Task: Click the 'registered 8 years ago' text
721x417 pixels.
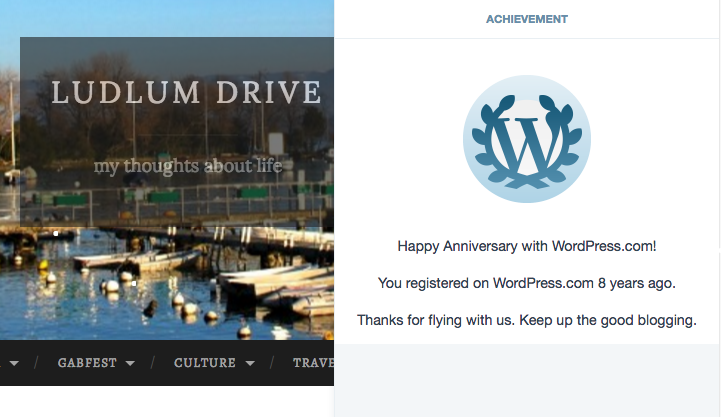Action: 527,283
